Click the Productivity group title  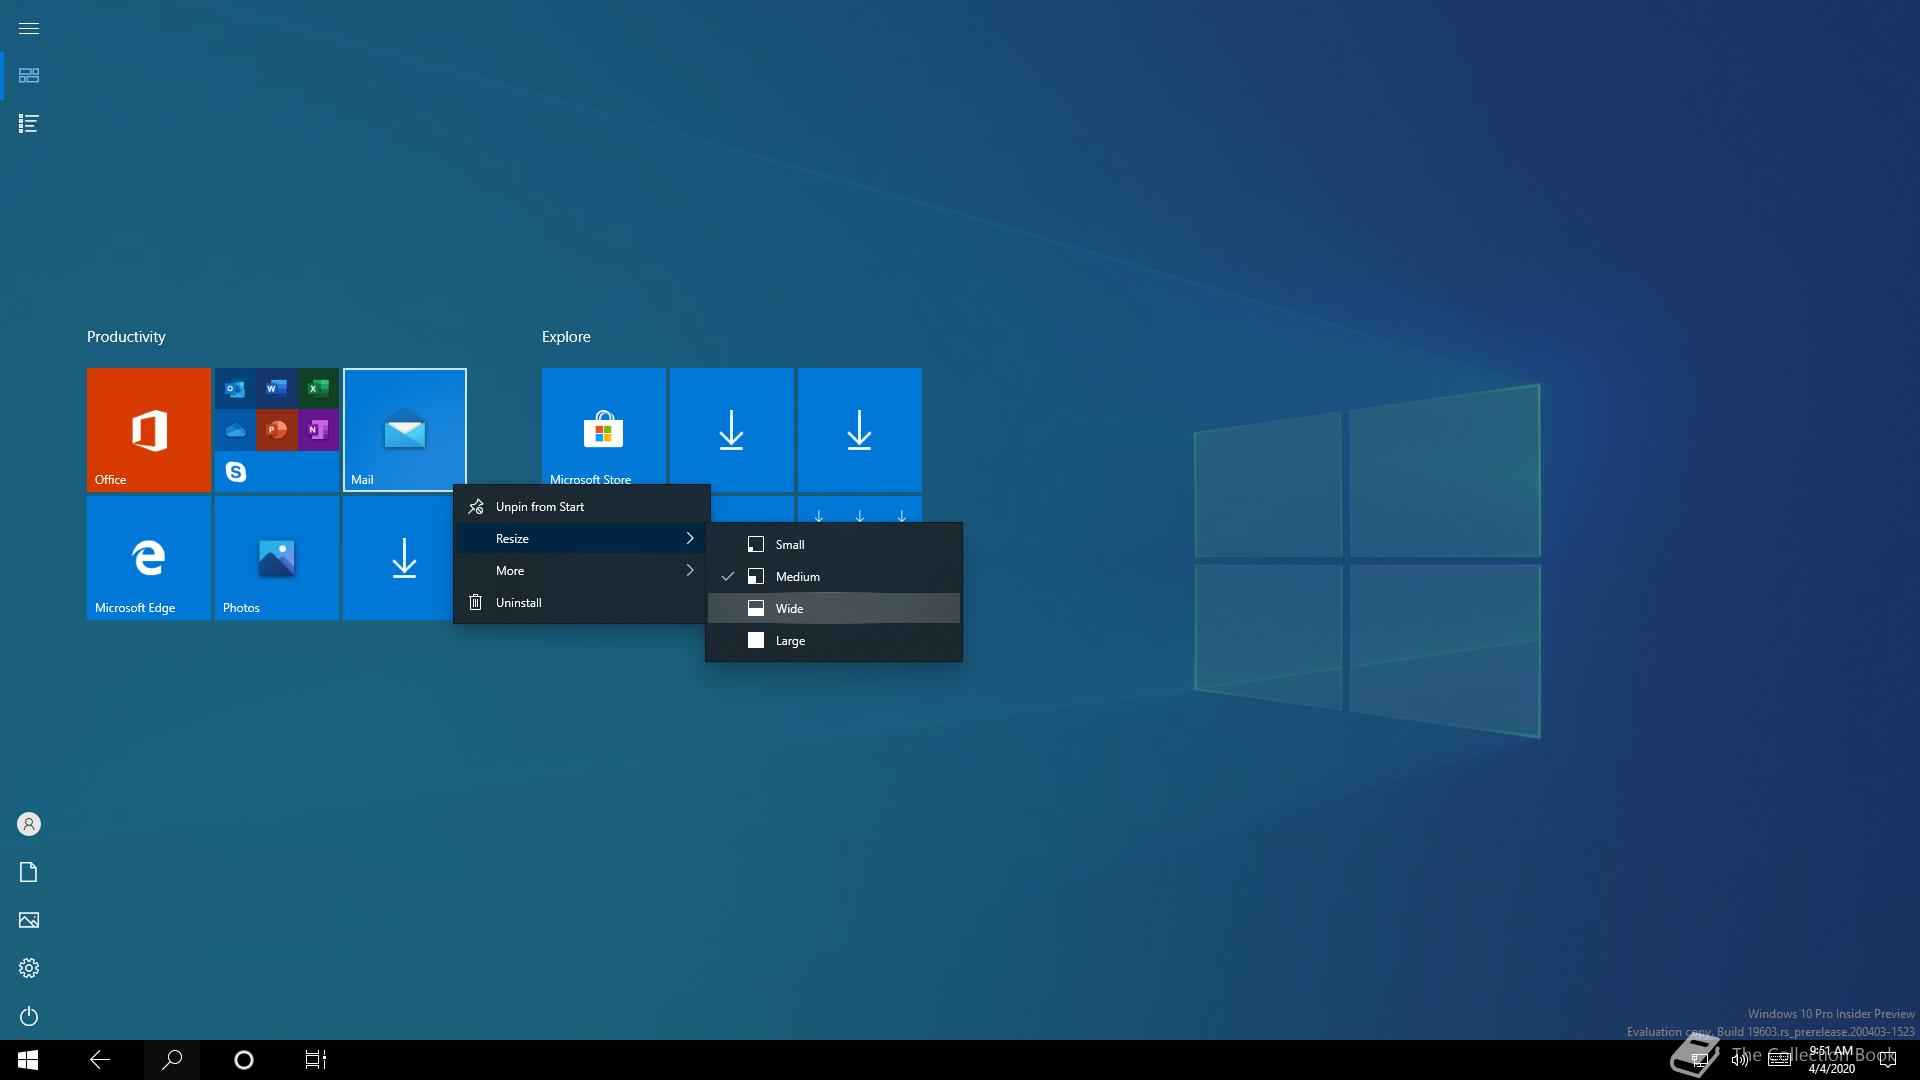pyautogui.click(x=126, y=337)
